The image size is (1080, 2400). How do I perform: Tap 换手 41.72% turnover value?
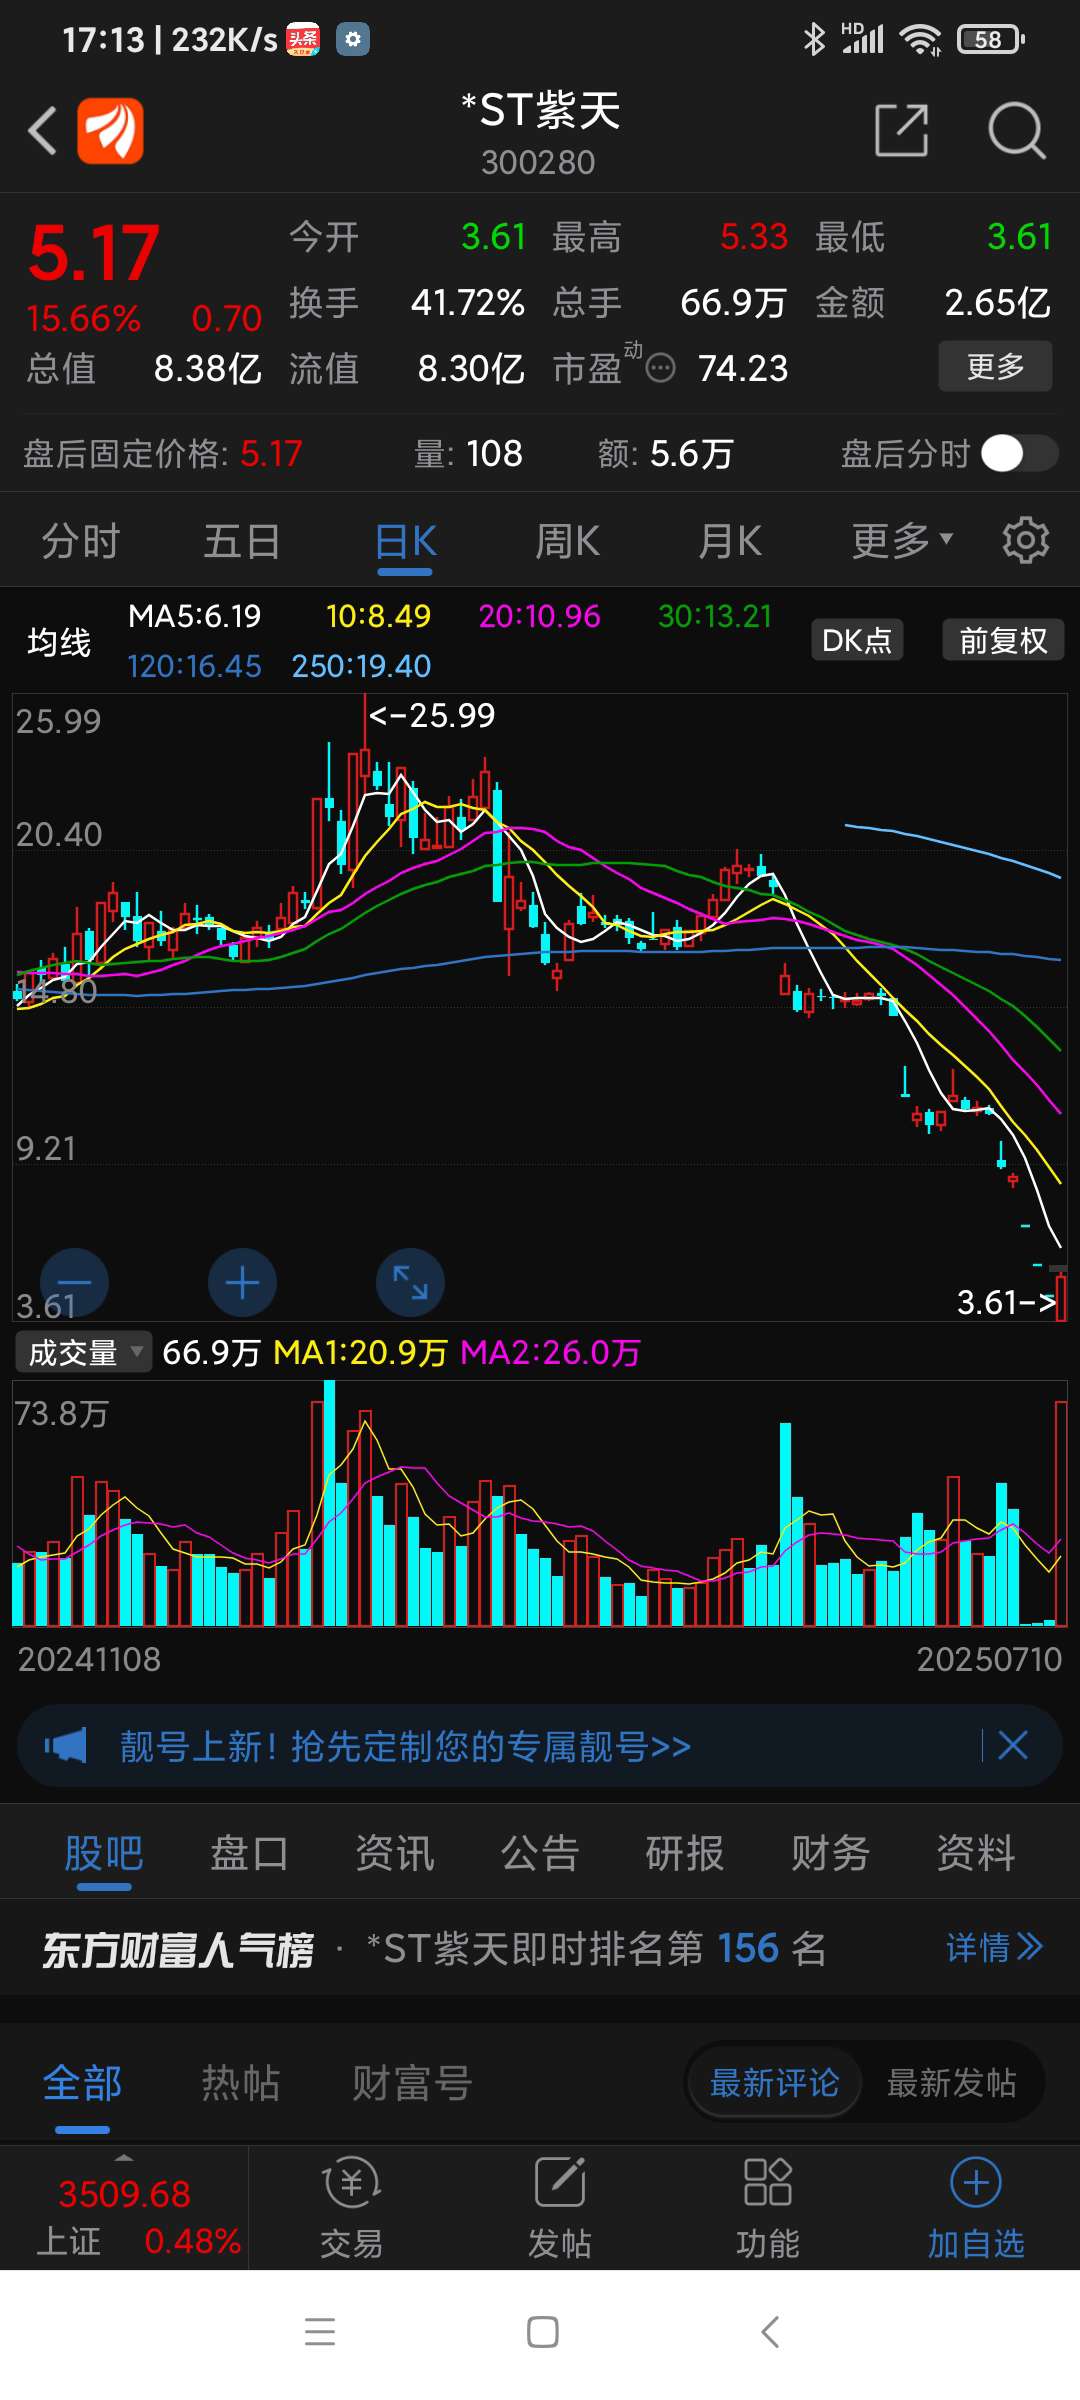407,302
